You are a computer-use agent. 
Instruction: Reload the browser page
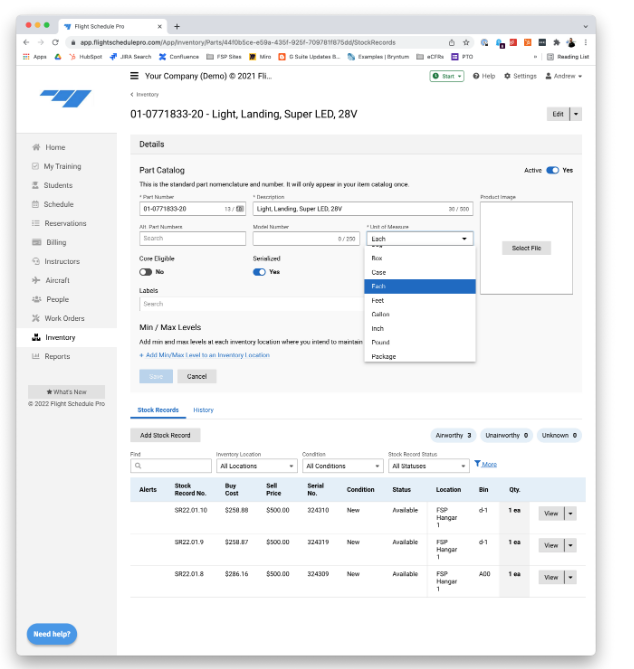point(55,42)
